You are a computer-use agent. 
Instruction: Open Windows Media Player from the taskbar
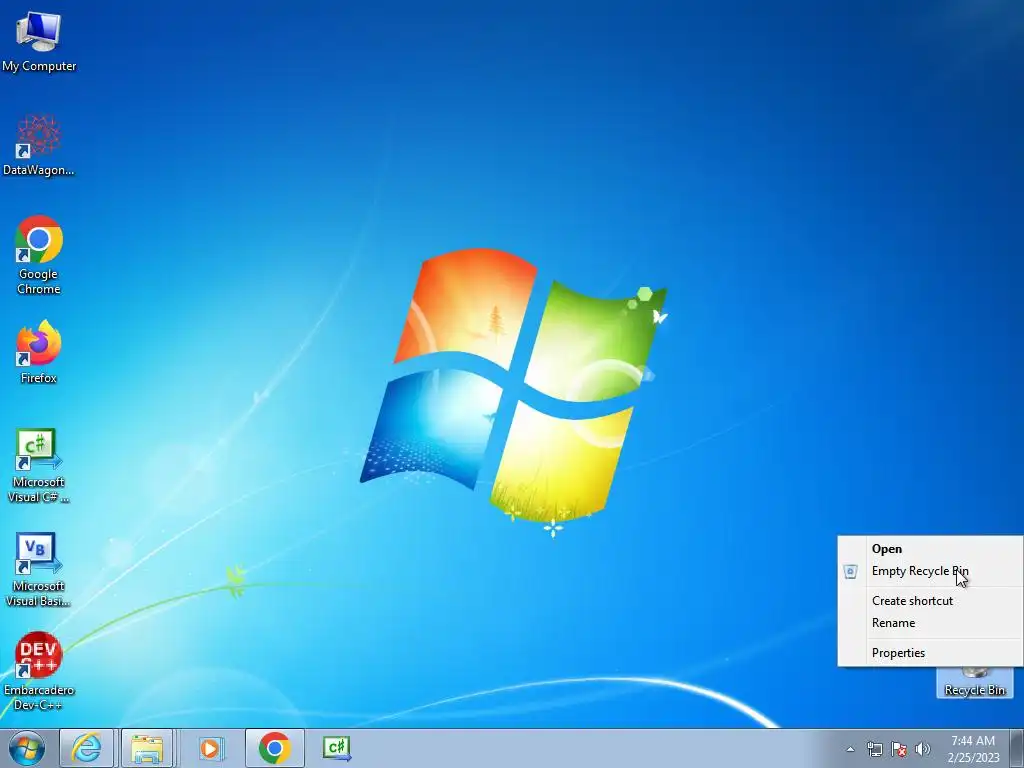(x=210, y=748)
